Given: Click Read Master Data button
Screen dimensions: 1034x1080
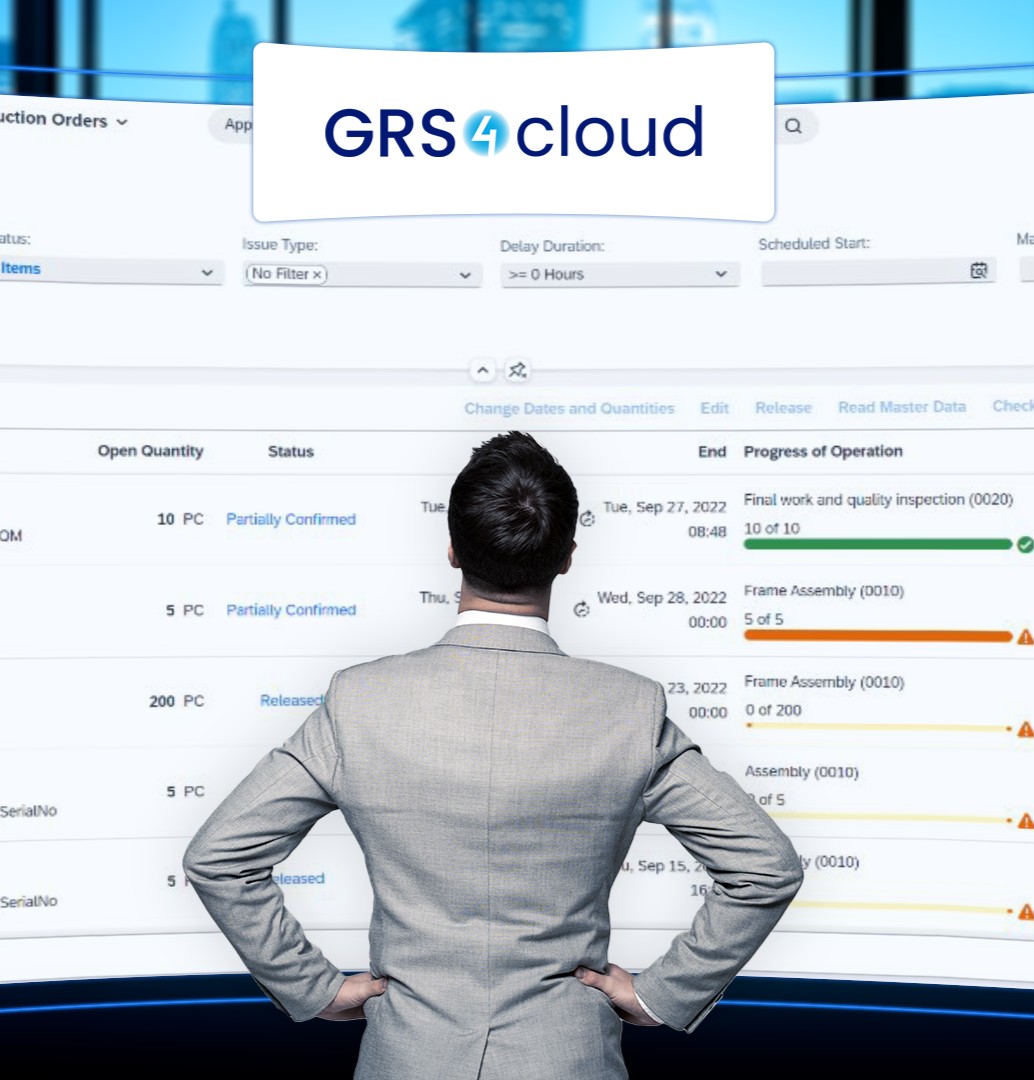Looking at the screenshot, I should (902, 406).
